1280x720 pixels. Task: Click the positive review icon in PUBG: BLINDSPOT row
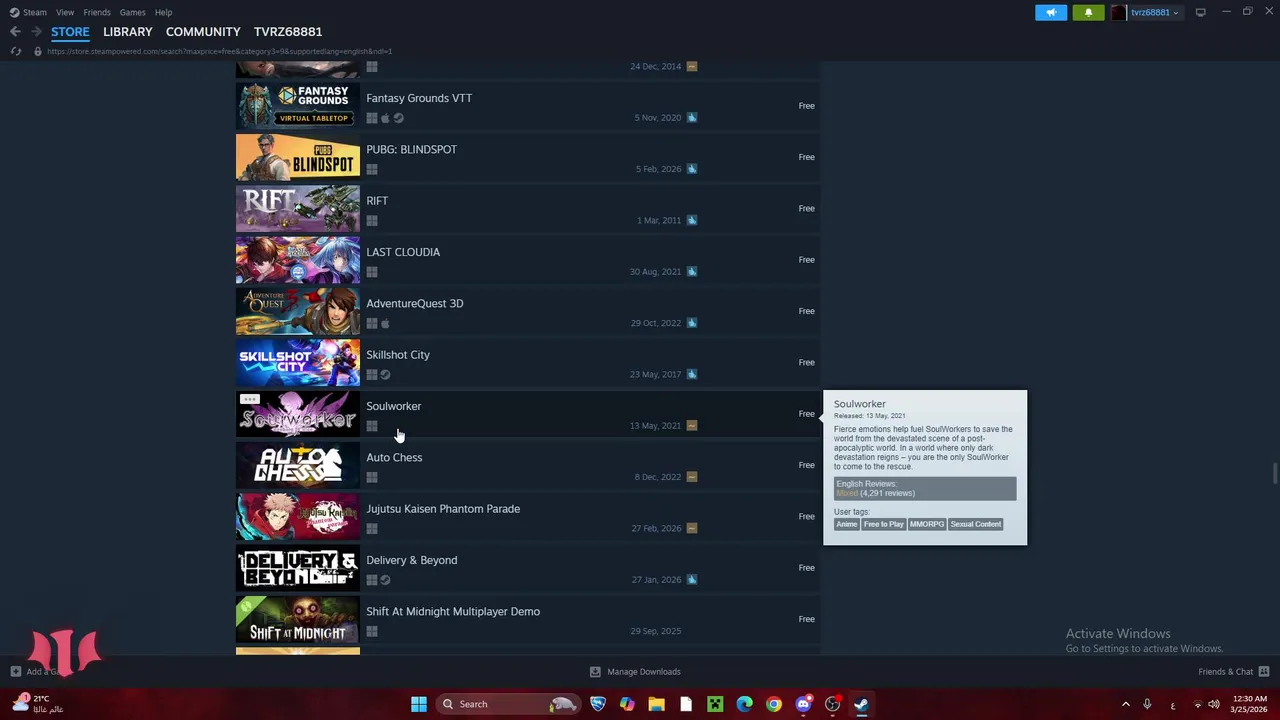coord(692,169)
